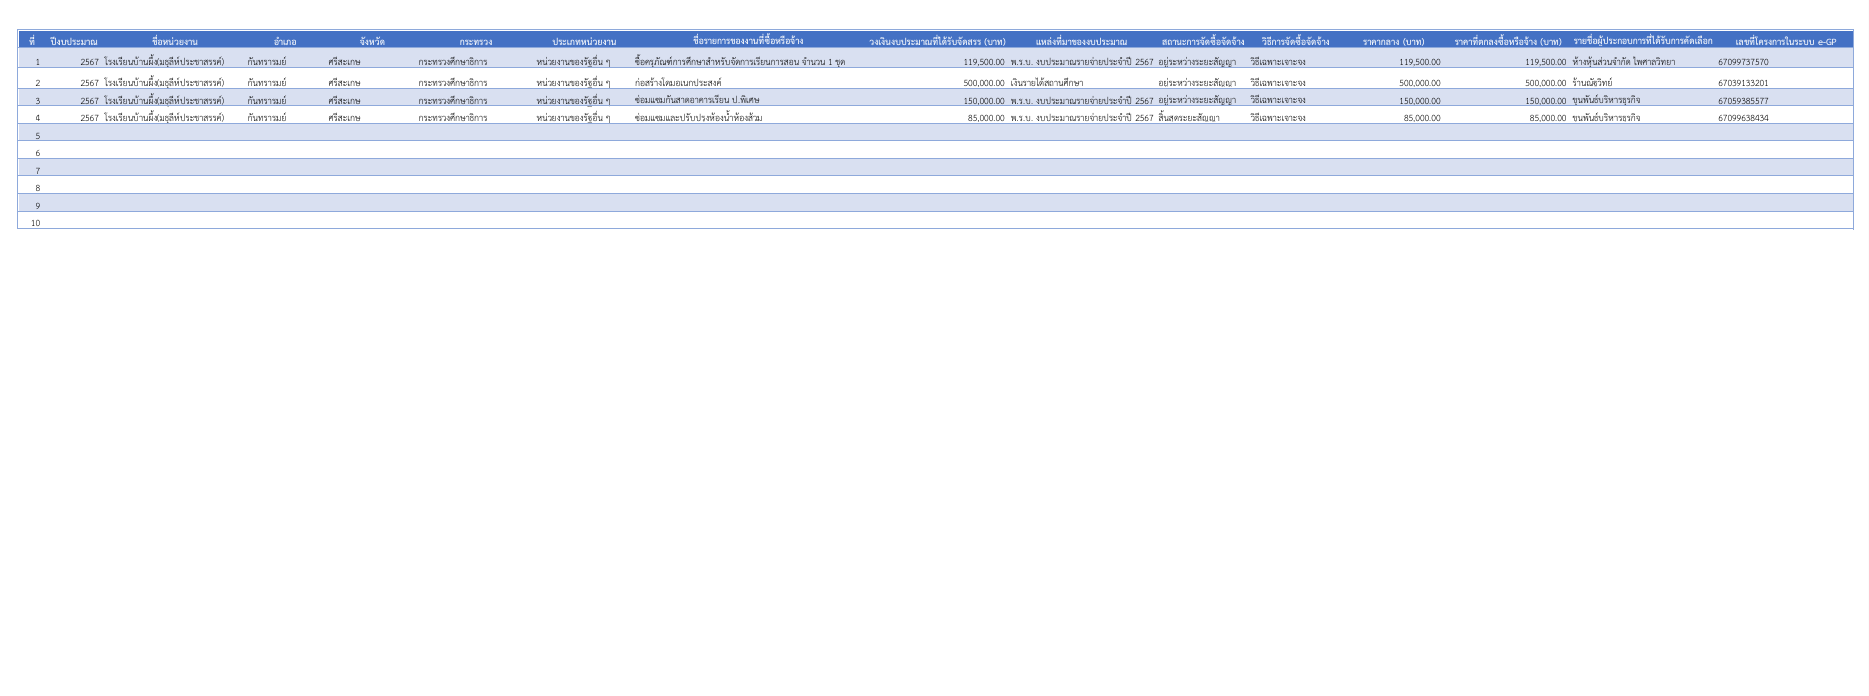Image resolution: width=1869 pixels, height=696 pixels.
Task: Click the 'ปีงบประมาณ' column header
Action: coord(74,42)
